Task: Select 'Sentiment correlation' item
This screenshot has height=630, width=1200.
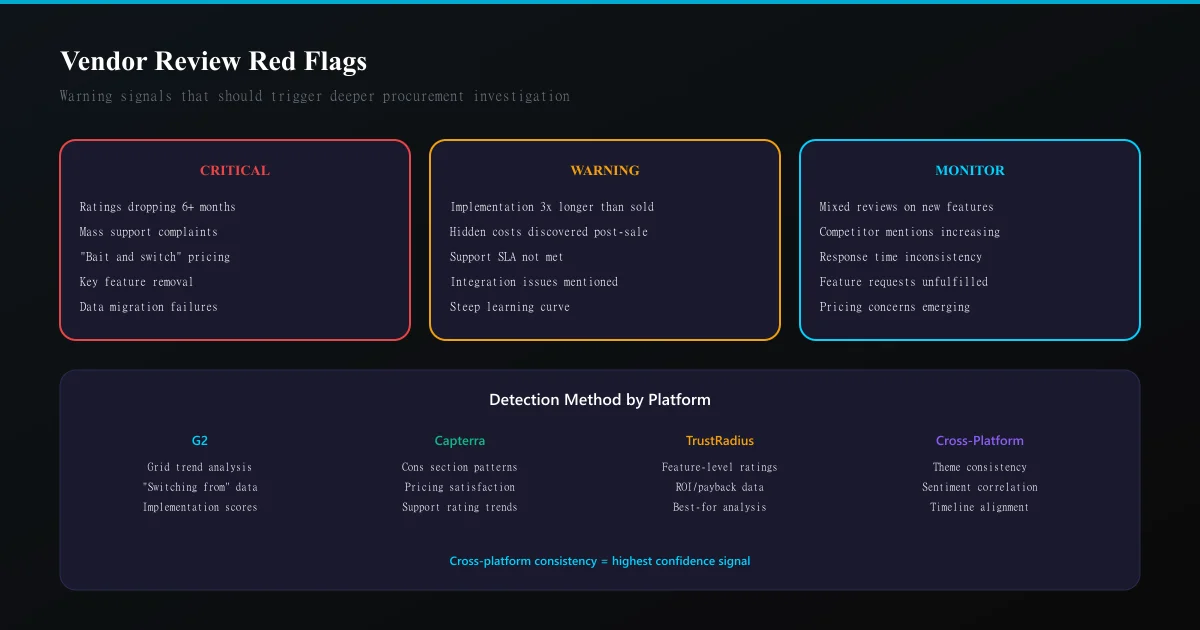Action: [x=980, y=487]
